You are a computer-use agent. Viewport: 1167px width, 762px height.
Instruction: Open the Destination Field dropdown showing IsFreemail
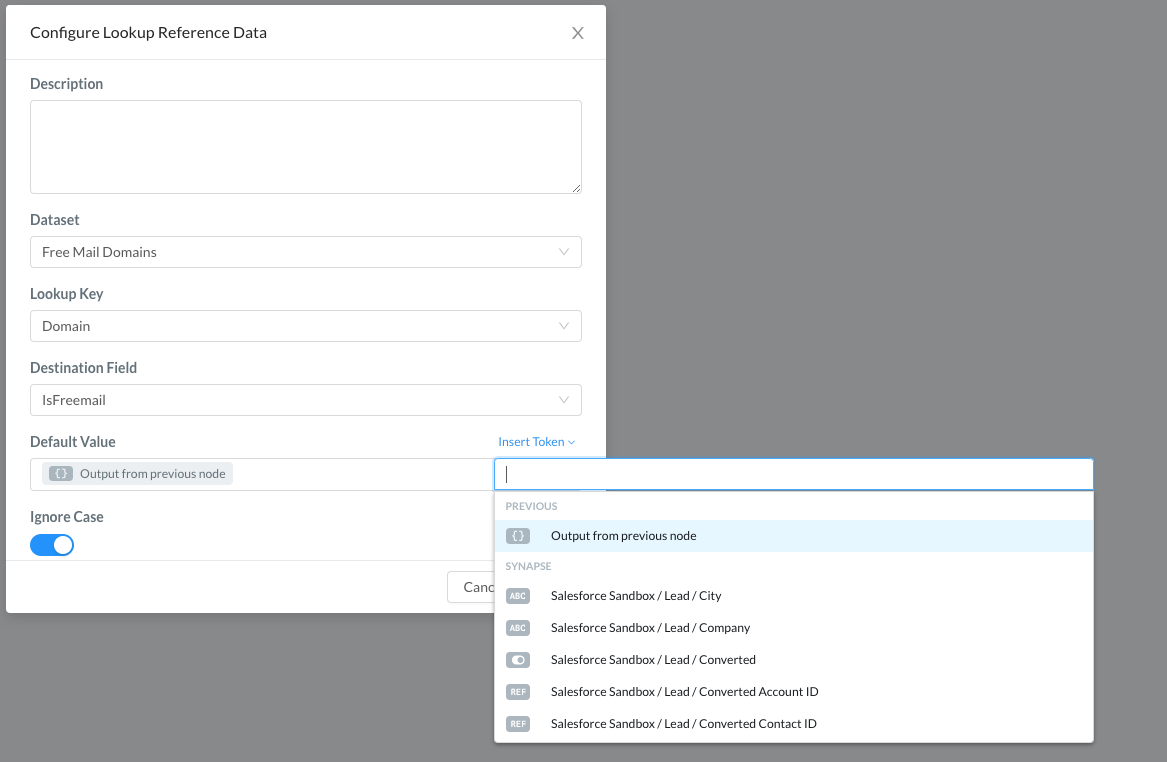306,400
